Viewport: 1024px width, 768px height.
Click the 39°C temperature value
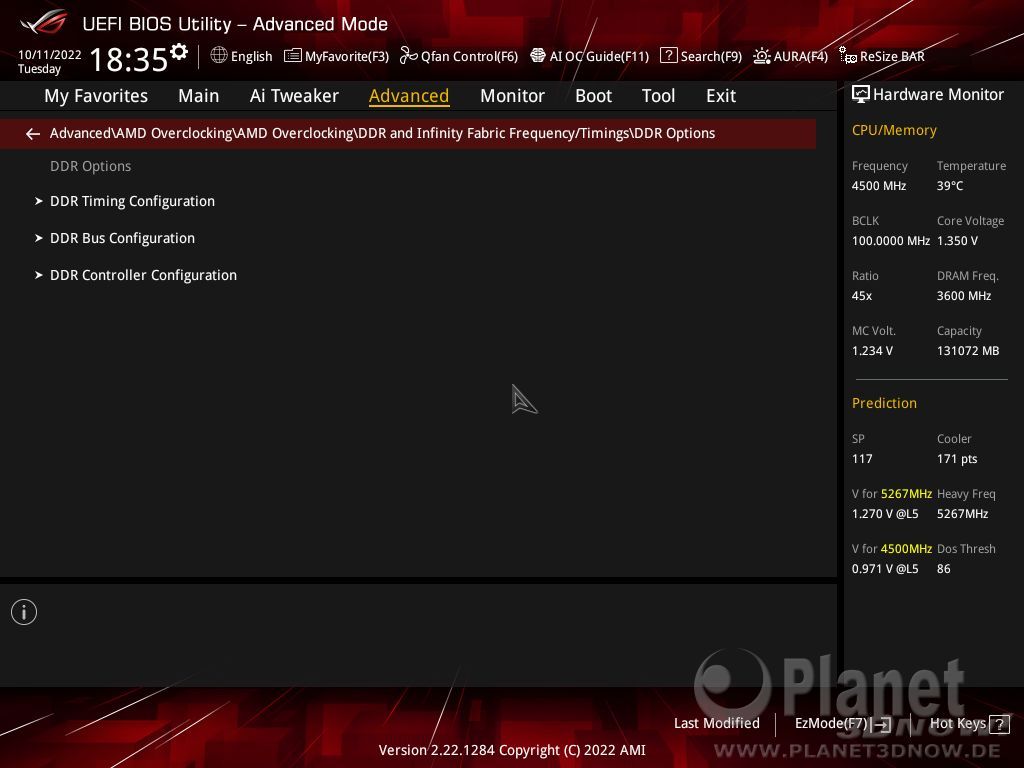[x=950, y=186]
